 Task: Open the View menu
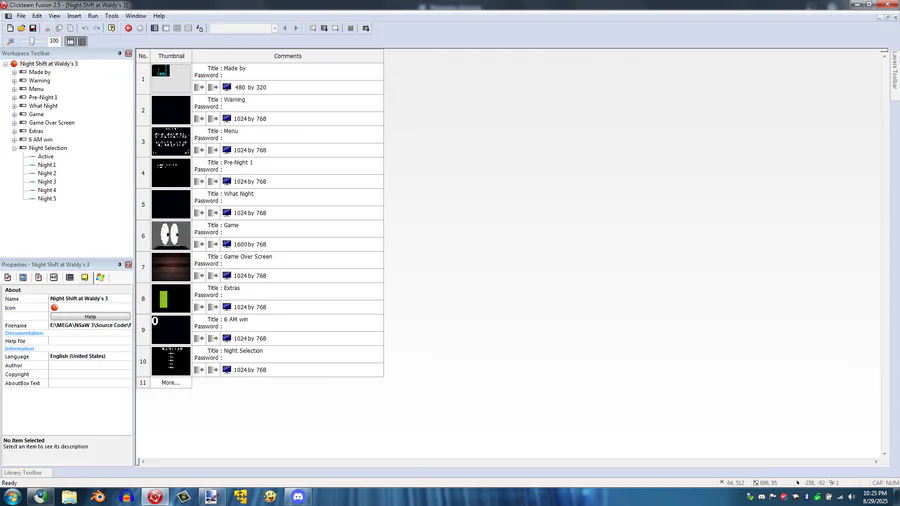[54, 16]
